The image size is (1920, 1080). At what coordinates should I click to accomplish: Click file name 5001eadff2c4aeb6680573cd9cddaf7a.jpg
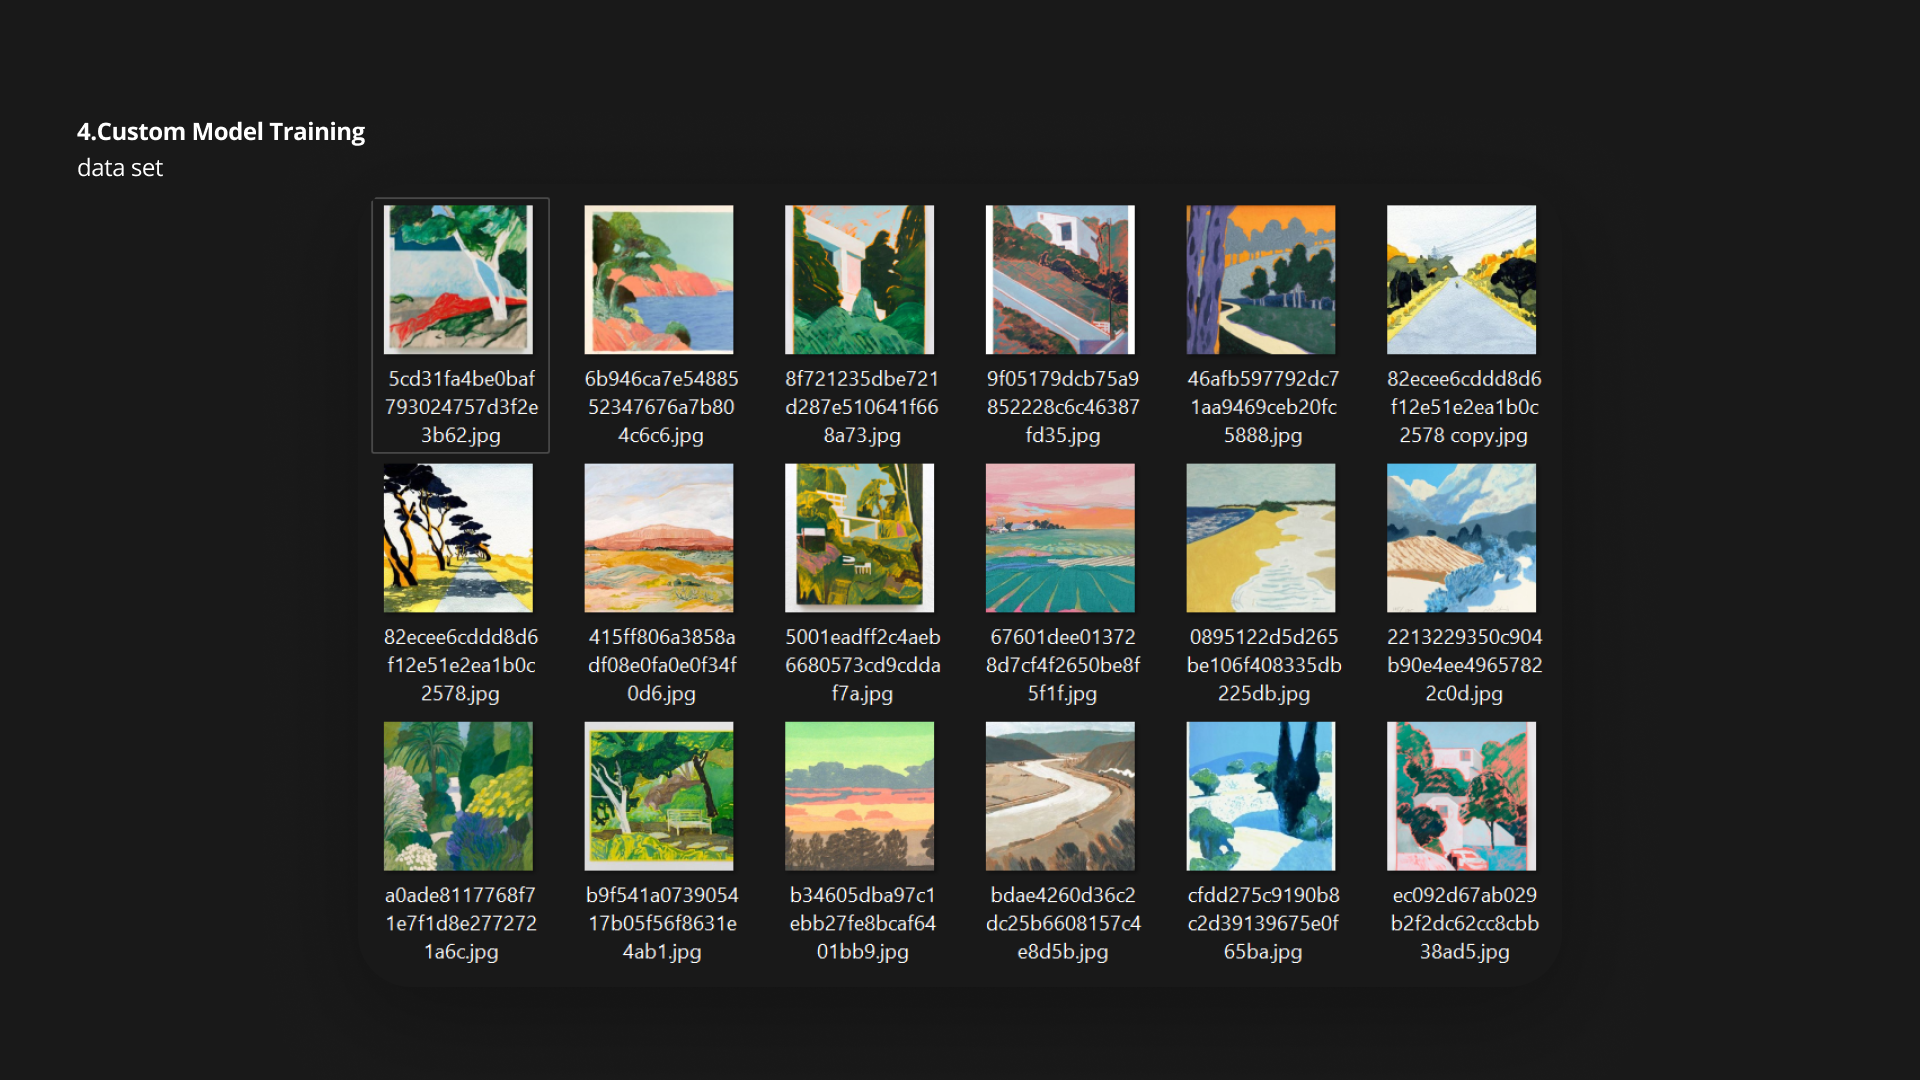pos(862,665)
